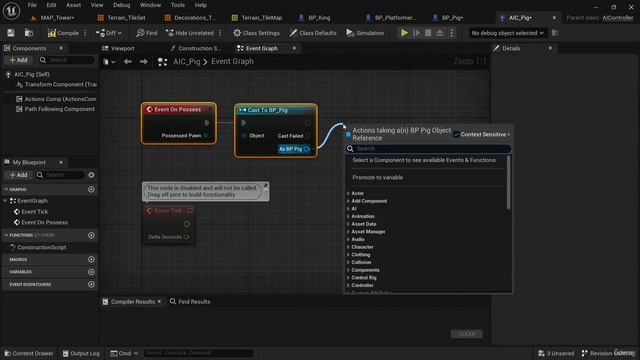This screenshot has width=640, height=360.
Task: Open My Blueprint settings gear
Action: (x=91, y=175)
